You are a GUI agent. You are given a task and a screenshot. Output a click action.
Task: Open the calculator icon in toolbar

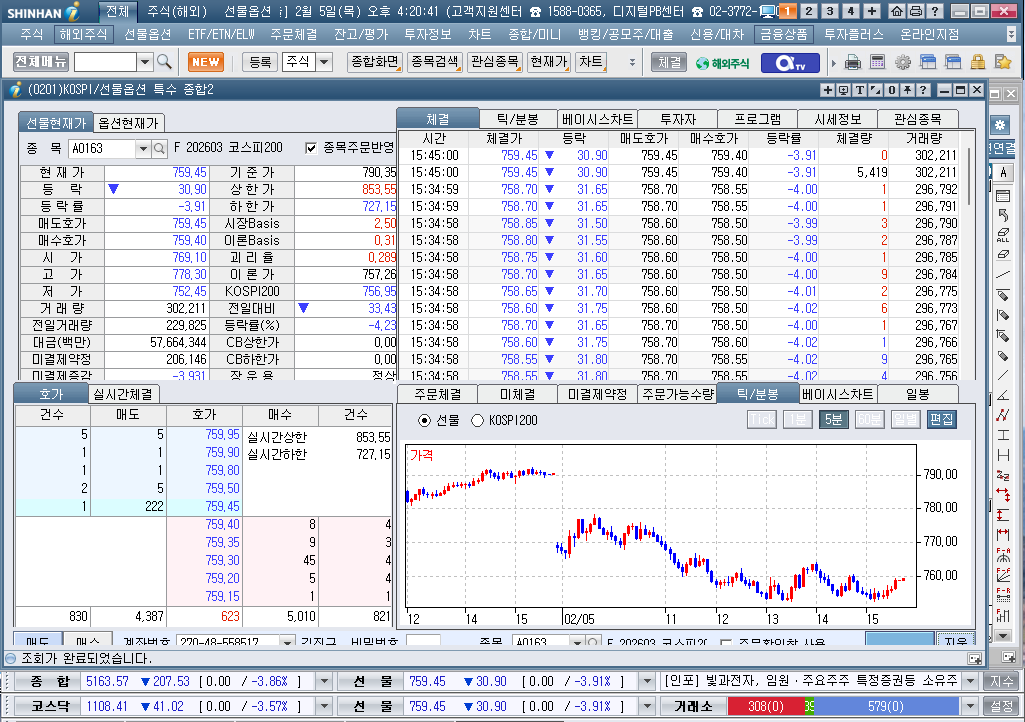[877, 63]
